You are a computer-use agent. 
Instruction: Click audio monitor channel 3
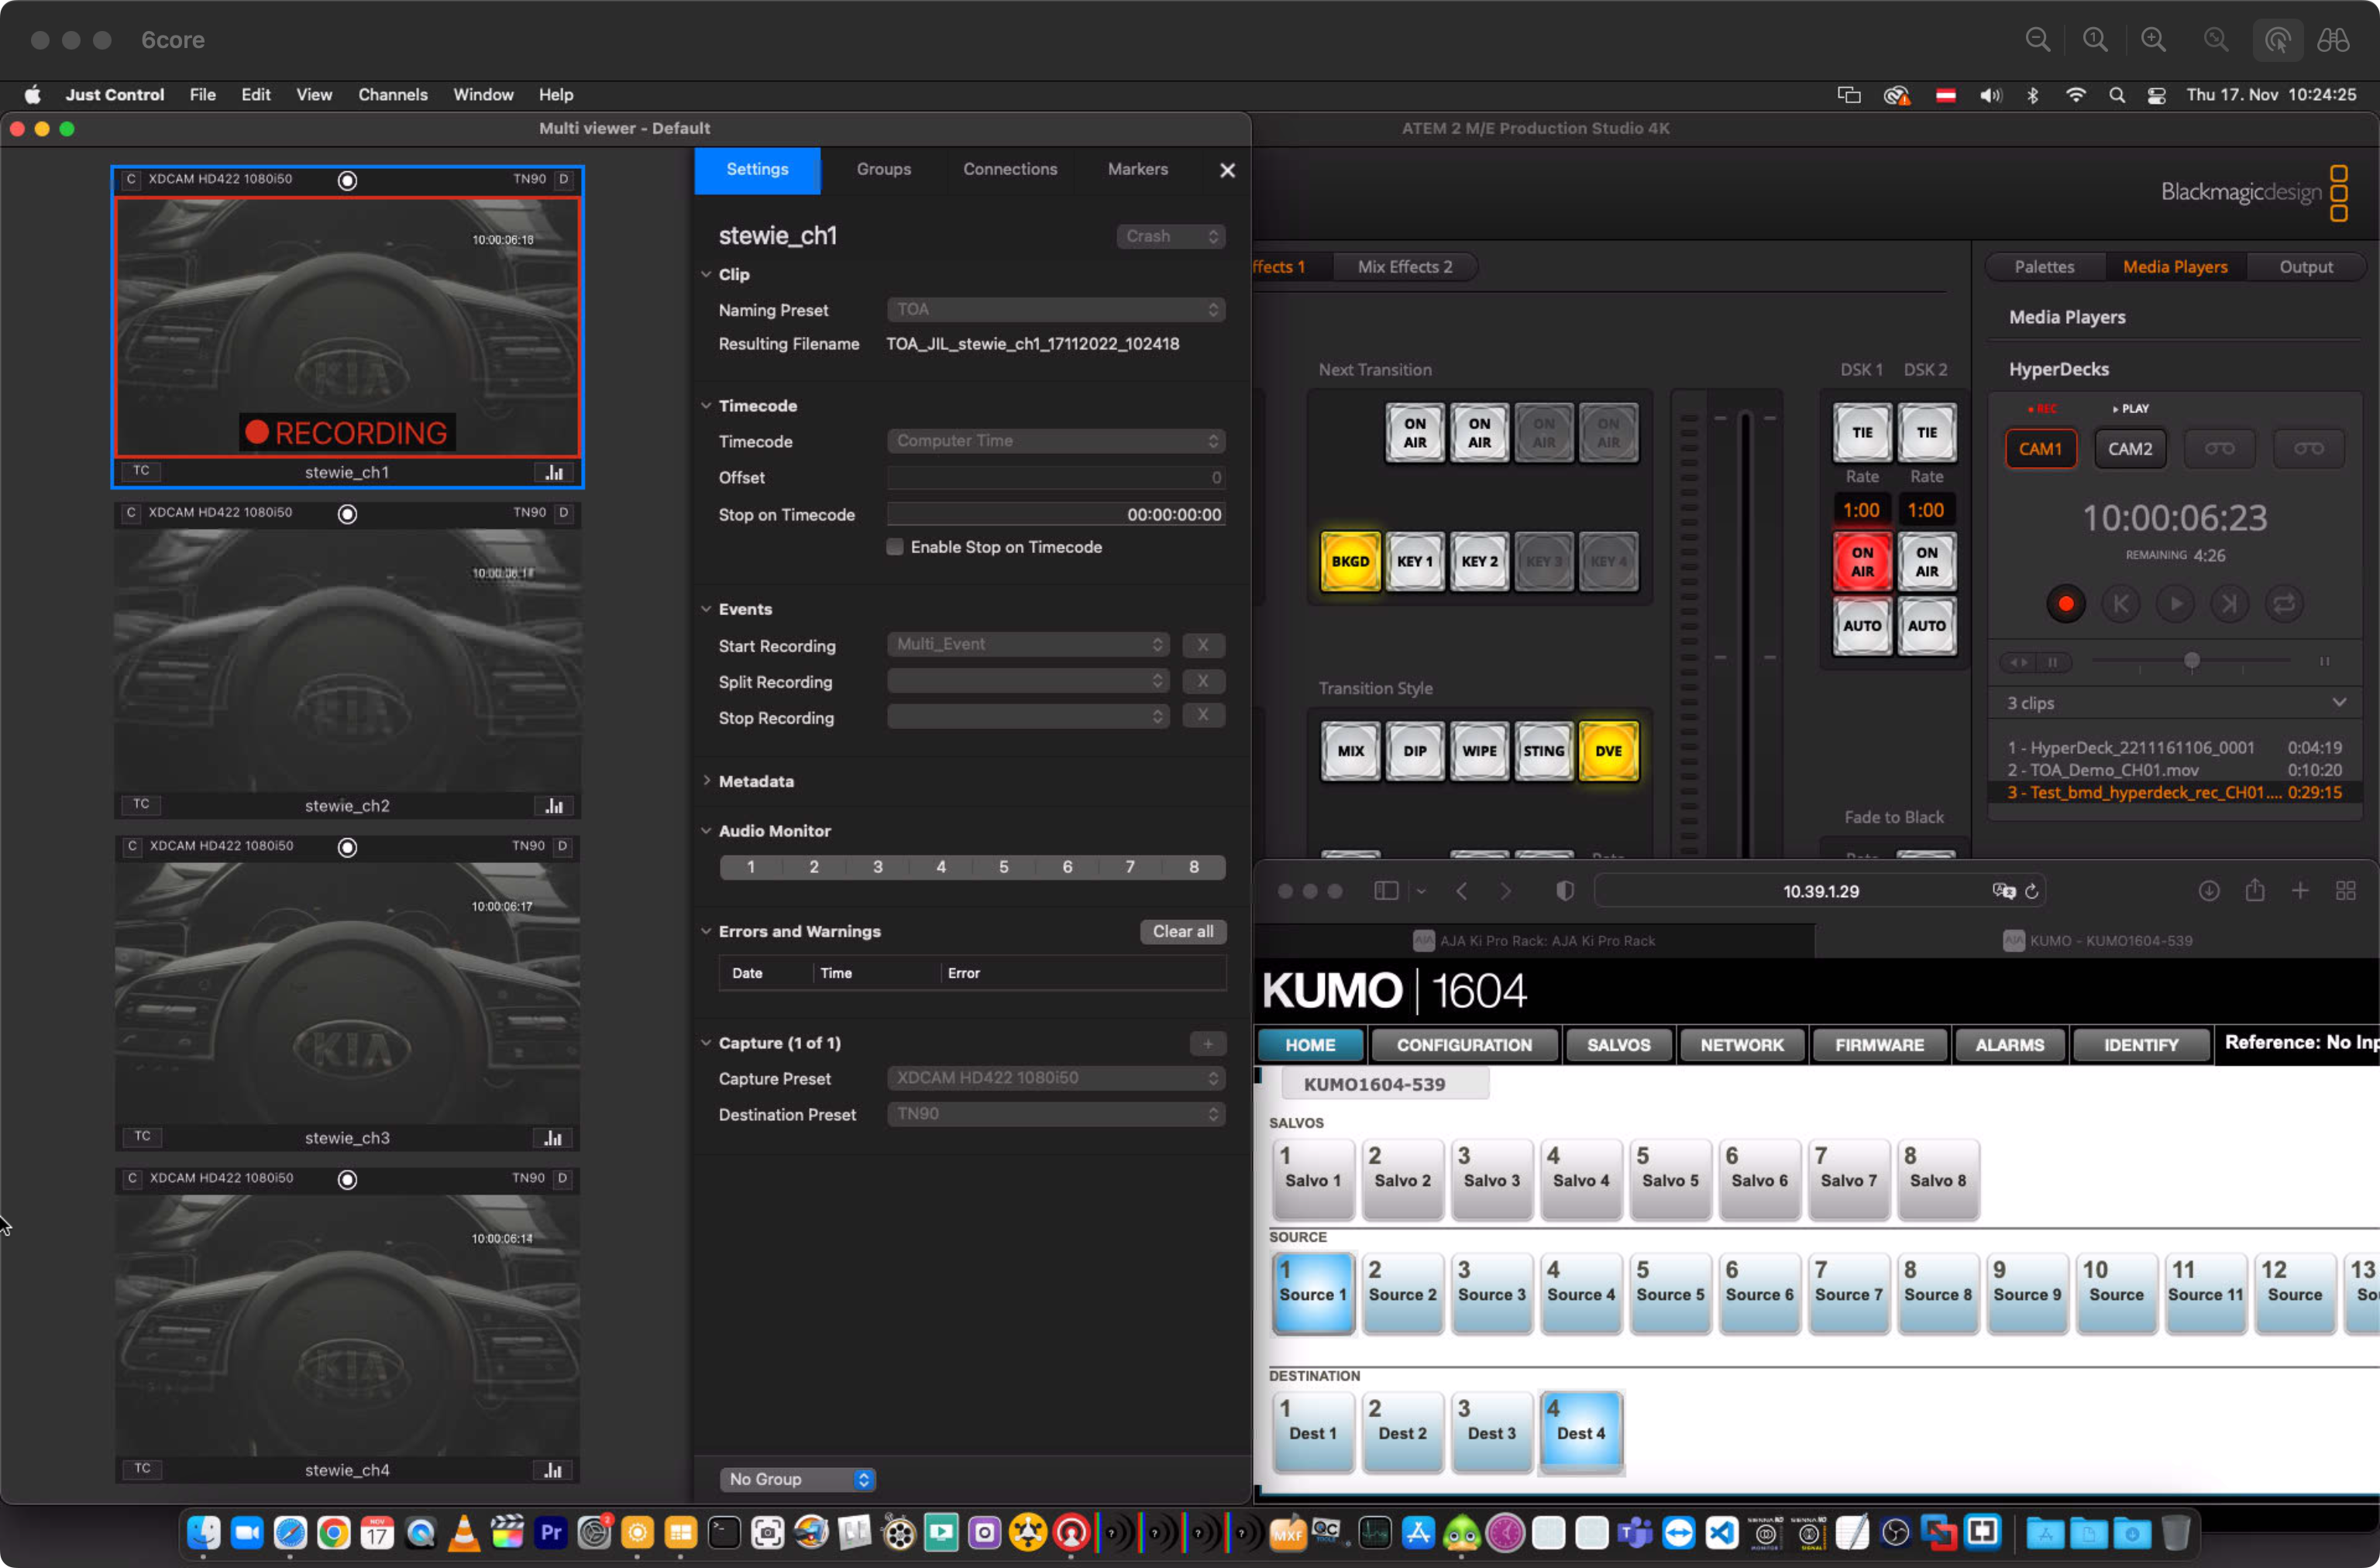[x=877, y=867]
